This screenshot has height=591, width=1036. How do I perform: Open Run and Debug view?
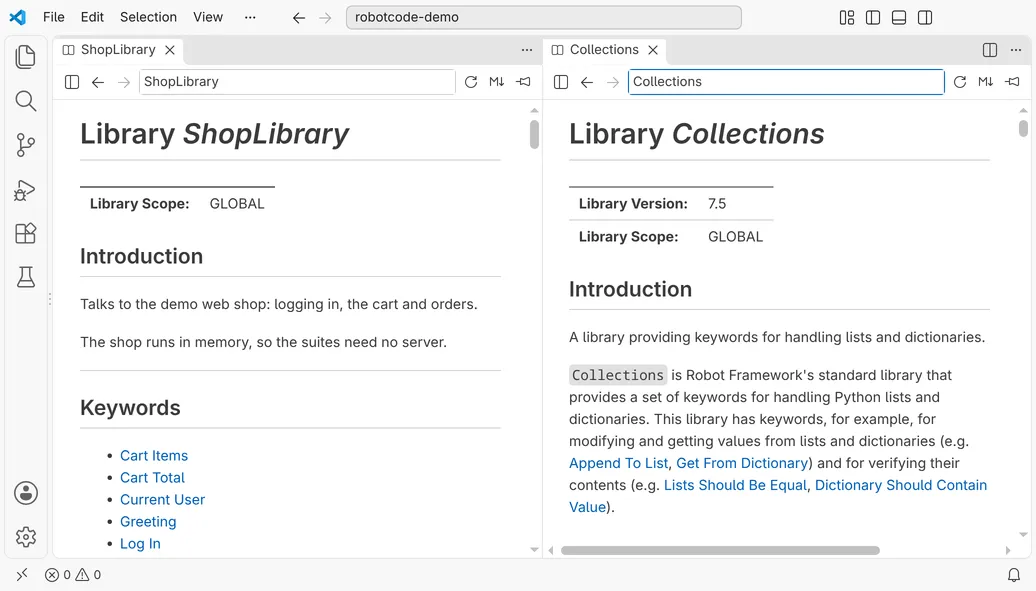click(25, 190)
